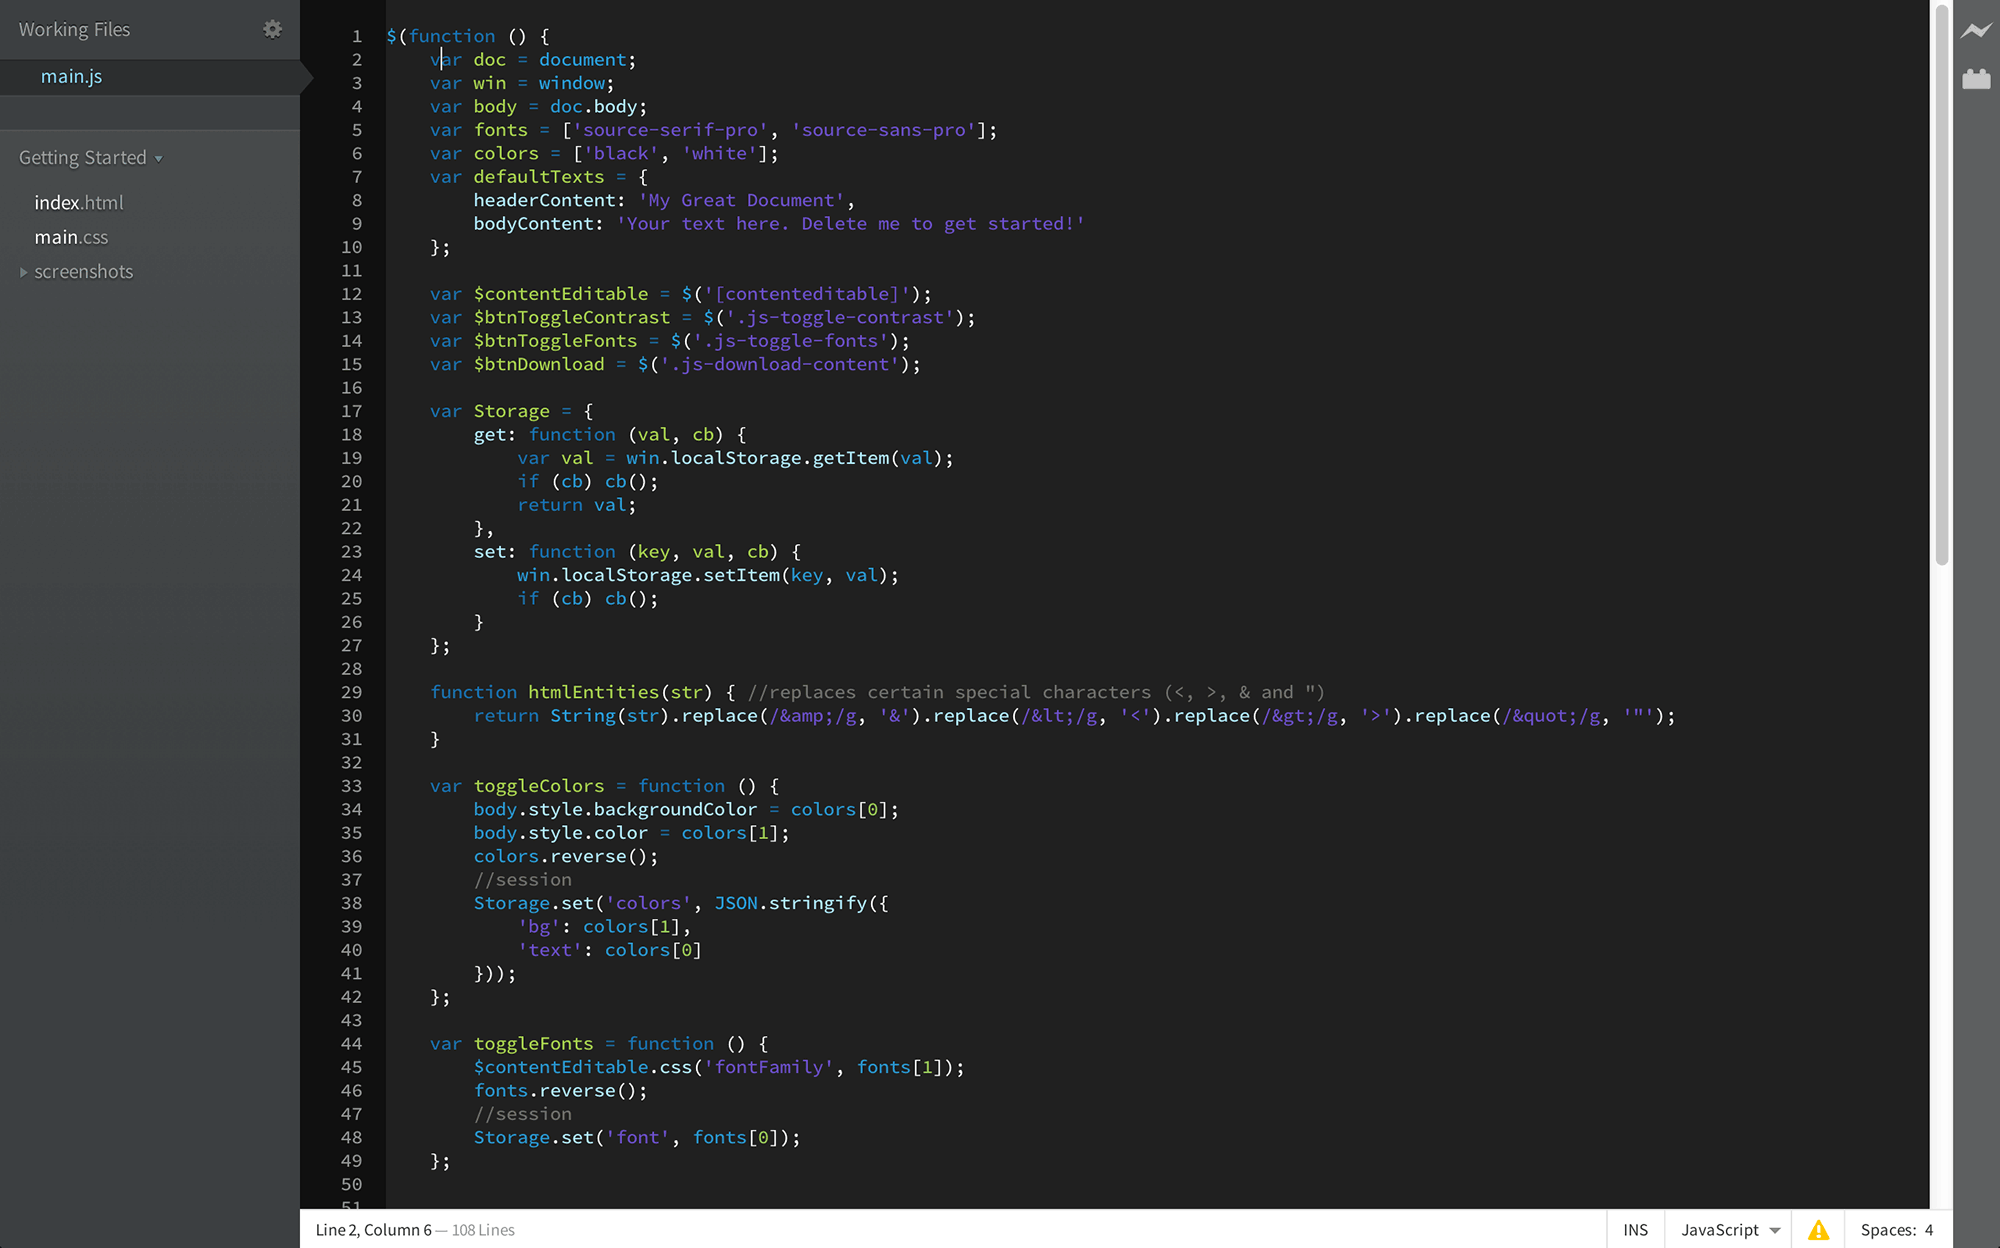Screen dimensions: 2000x1248
Task: Click the yellow lint warning triangle
Action: coord(1818,1230)
